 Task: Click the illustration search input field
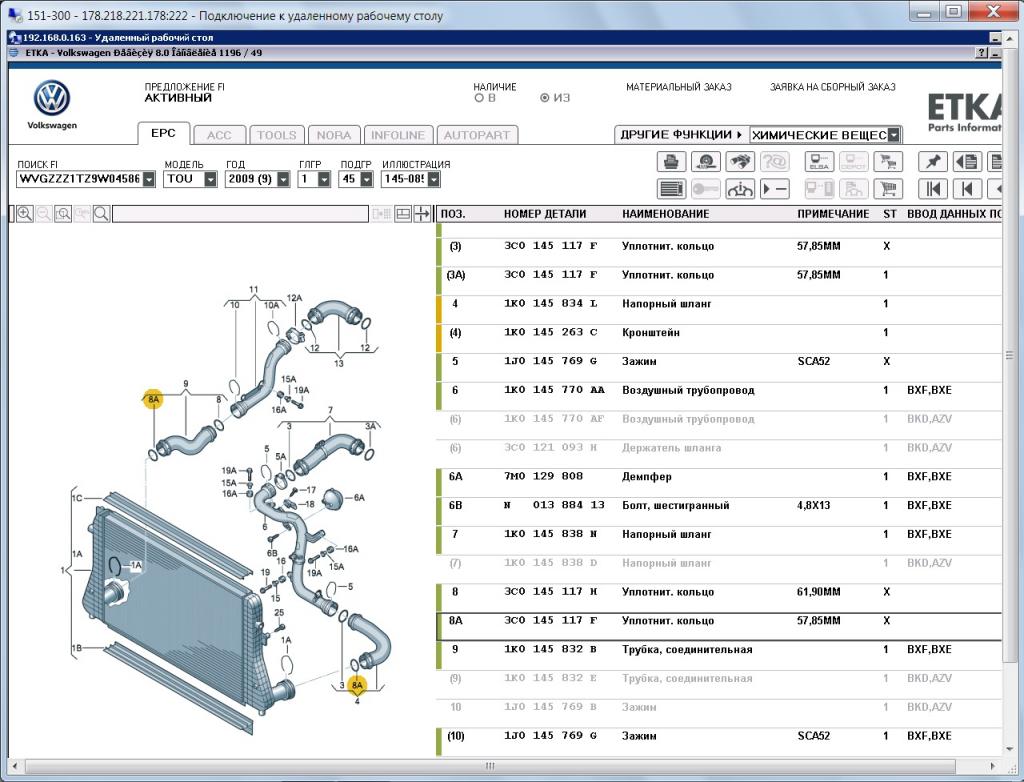(x=240, y=214)
